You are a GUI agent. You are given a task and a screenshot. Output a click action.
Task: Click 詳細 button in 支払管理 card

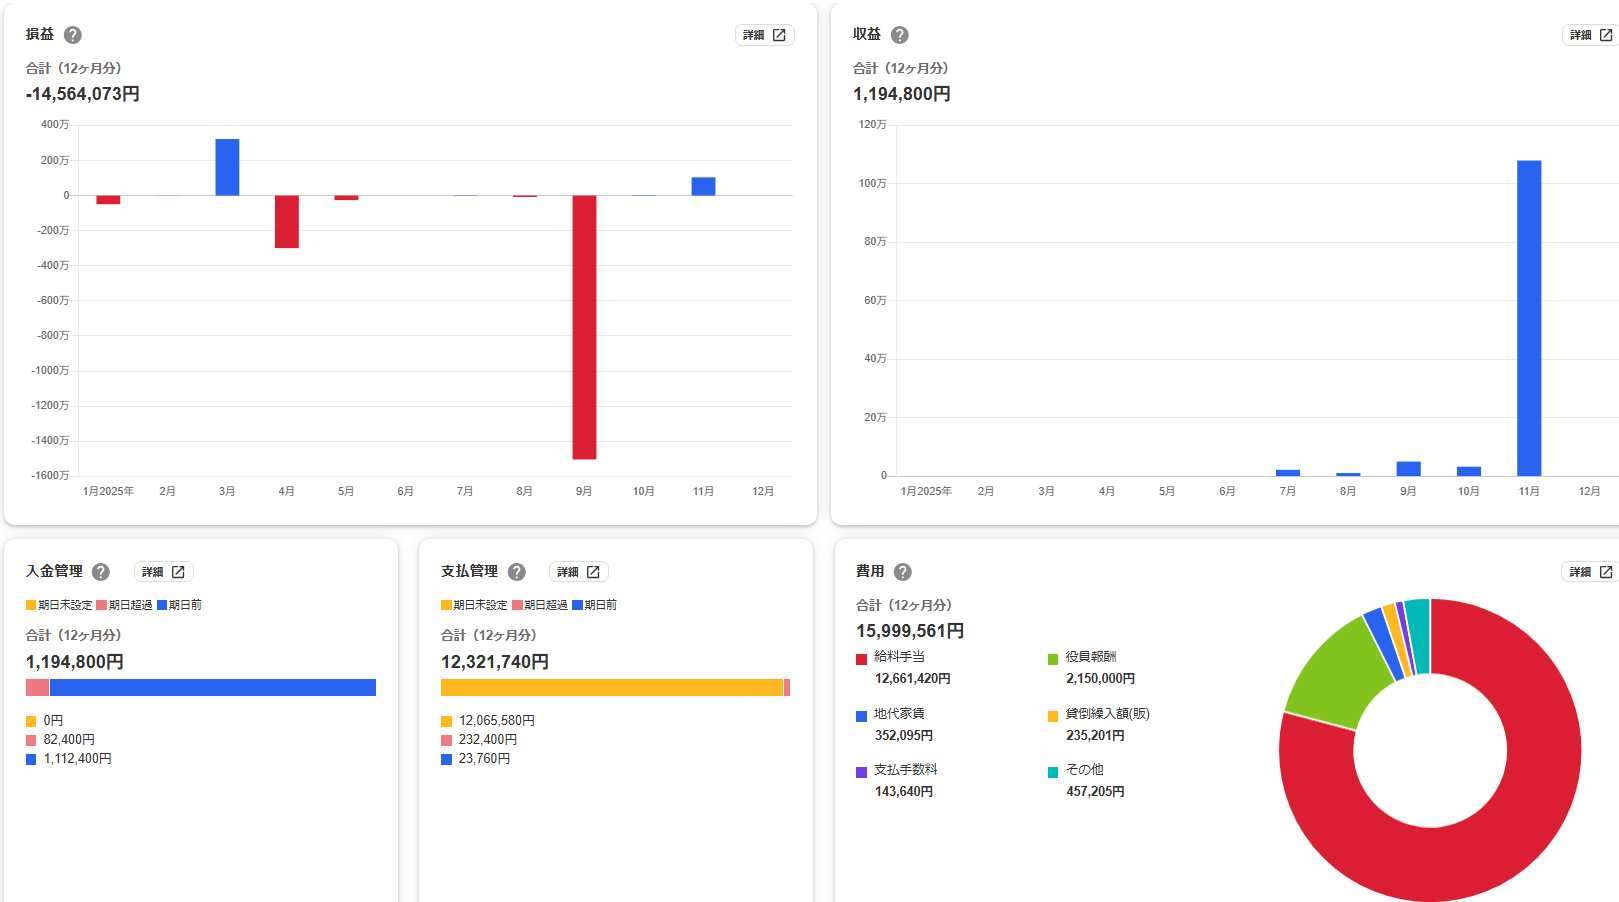(x=579, y=572)
